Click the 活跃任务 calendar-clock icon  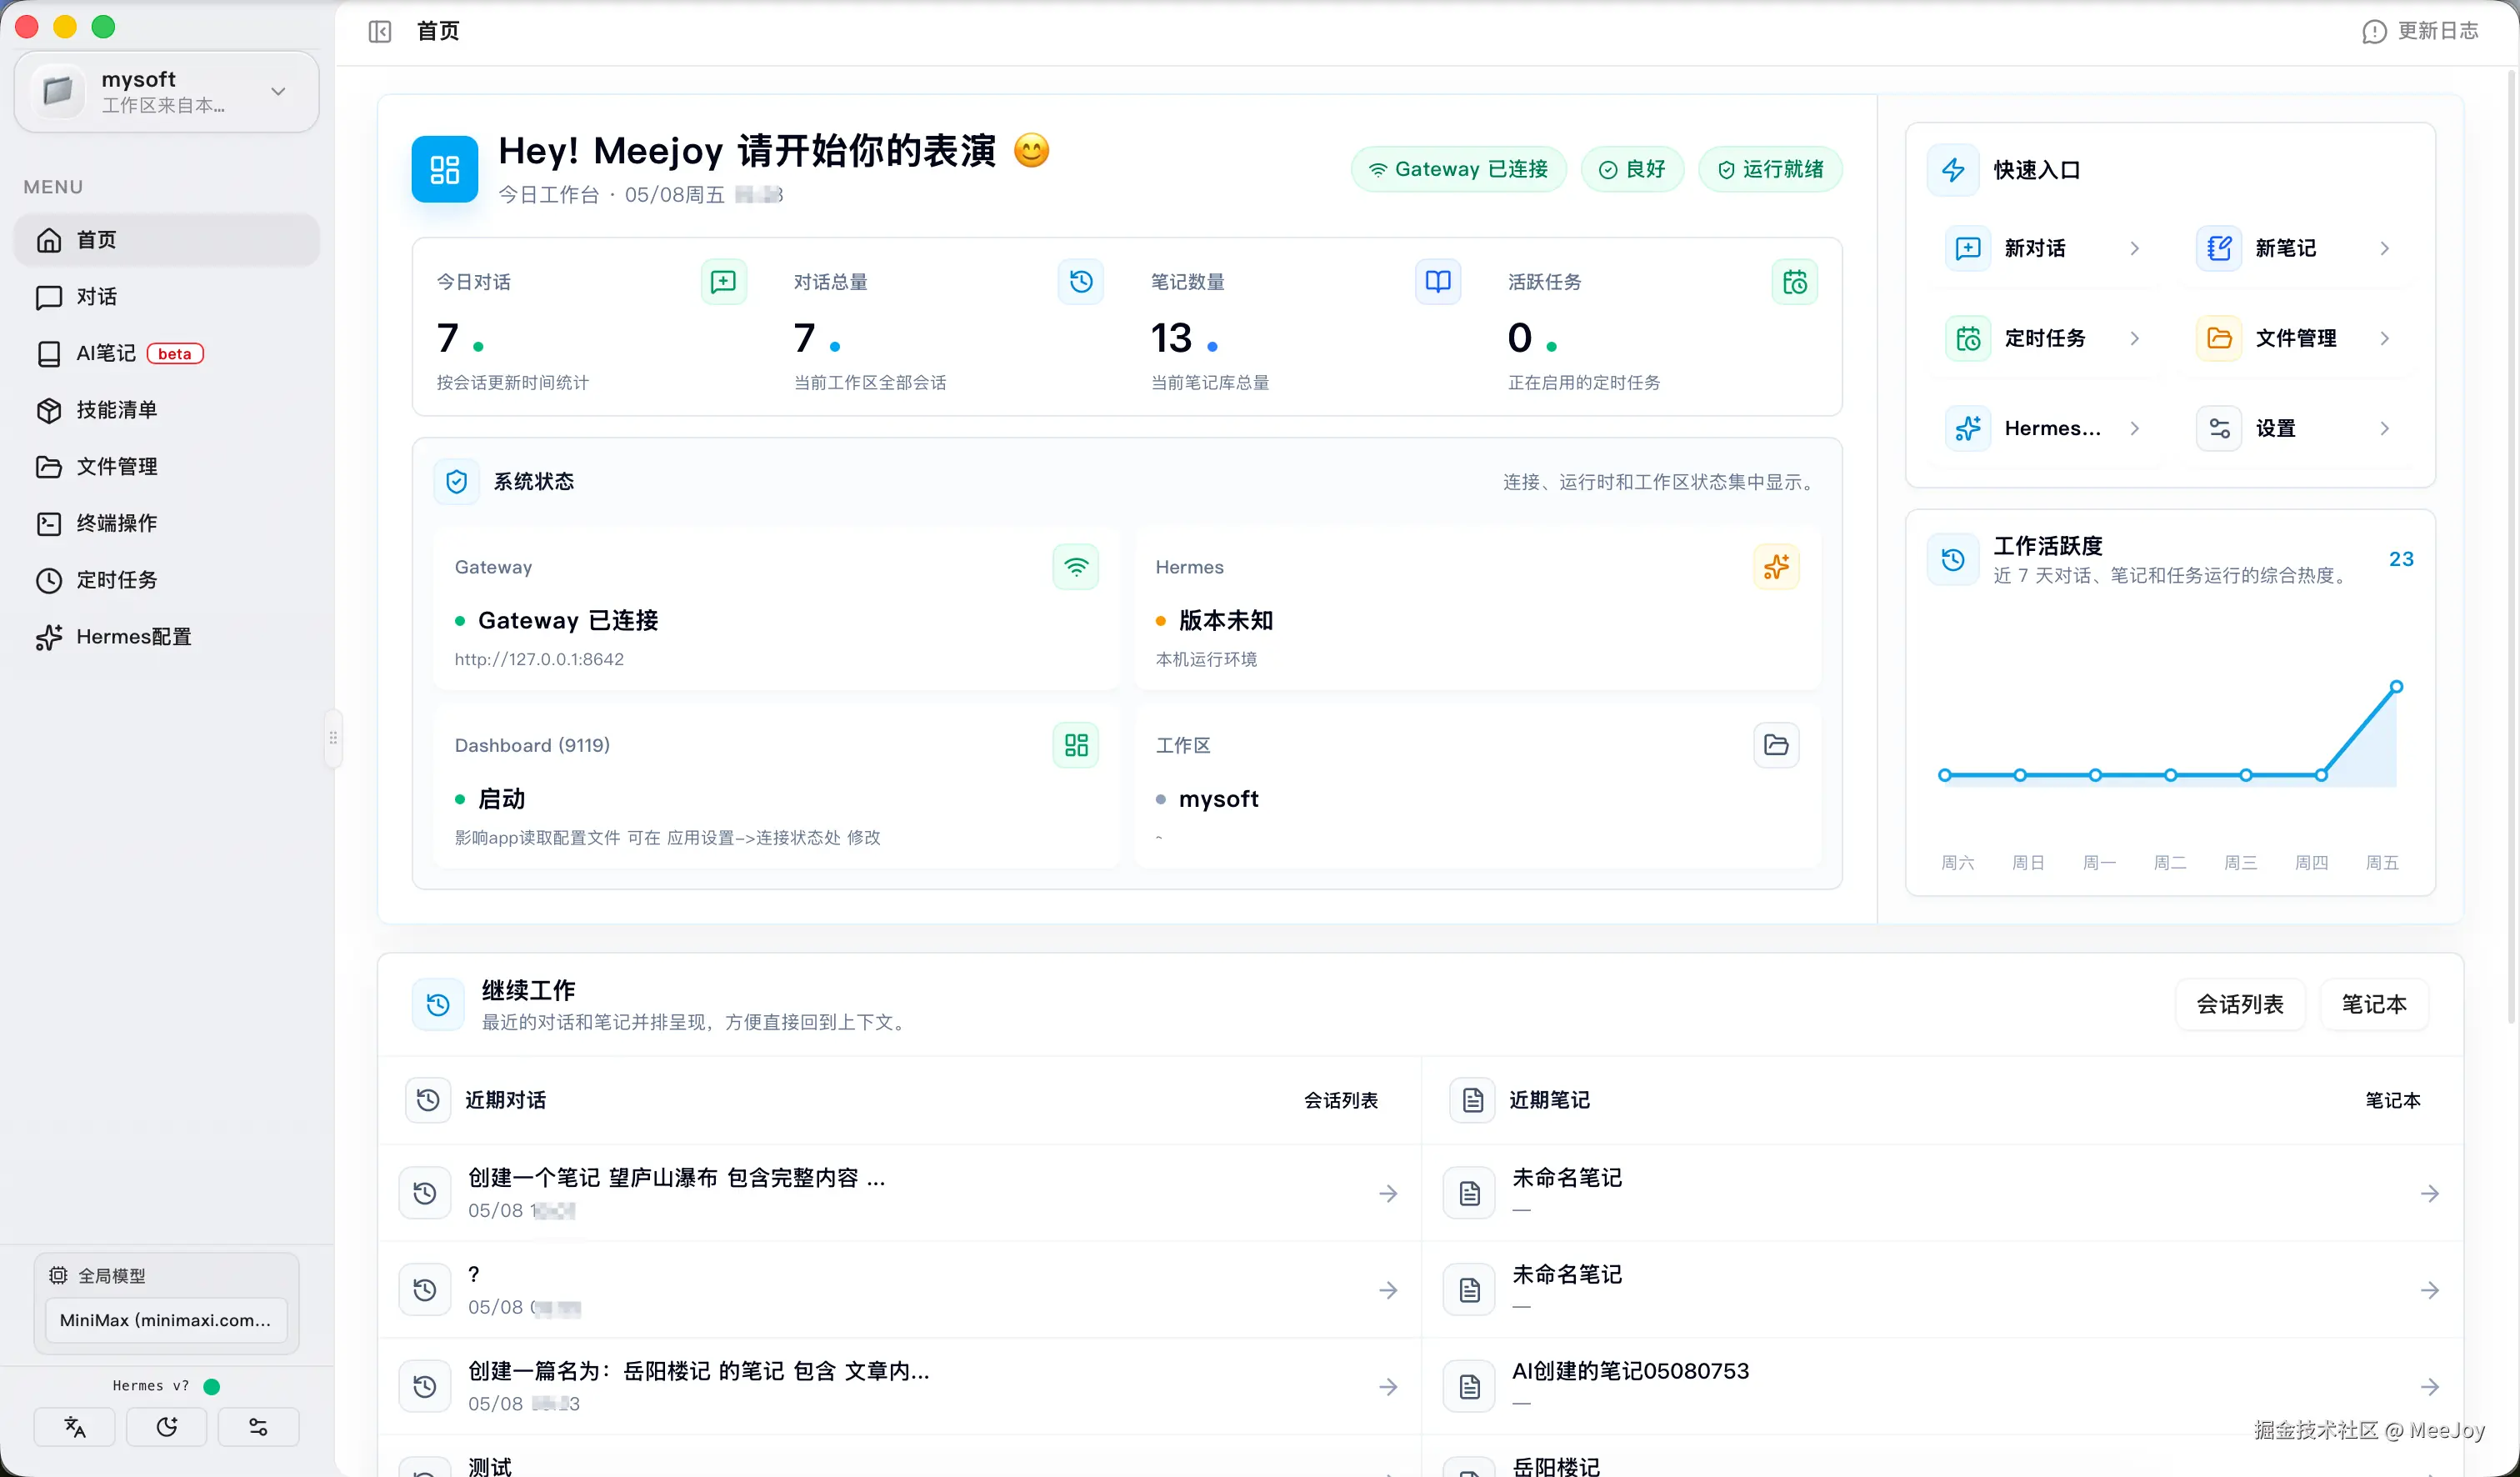tap(1795, 282)
